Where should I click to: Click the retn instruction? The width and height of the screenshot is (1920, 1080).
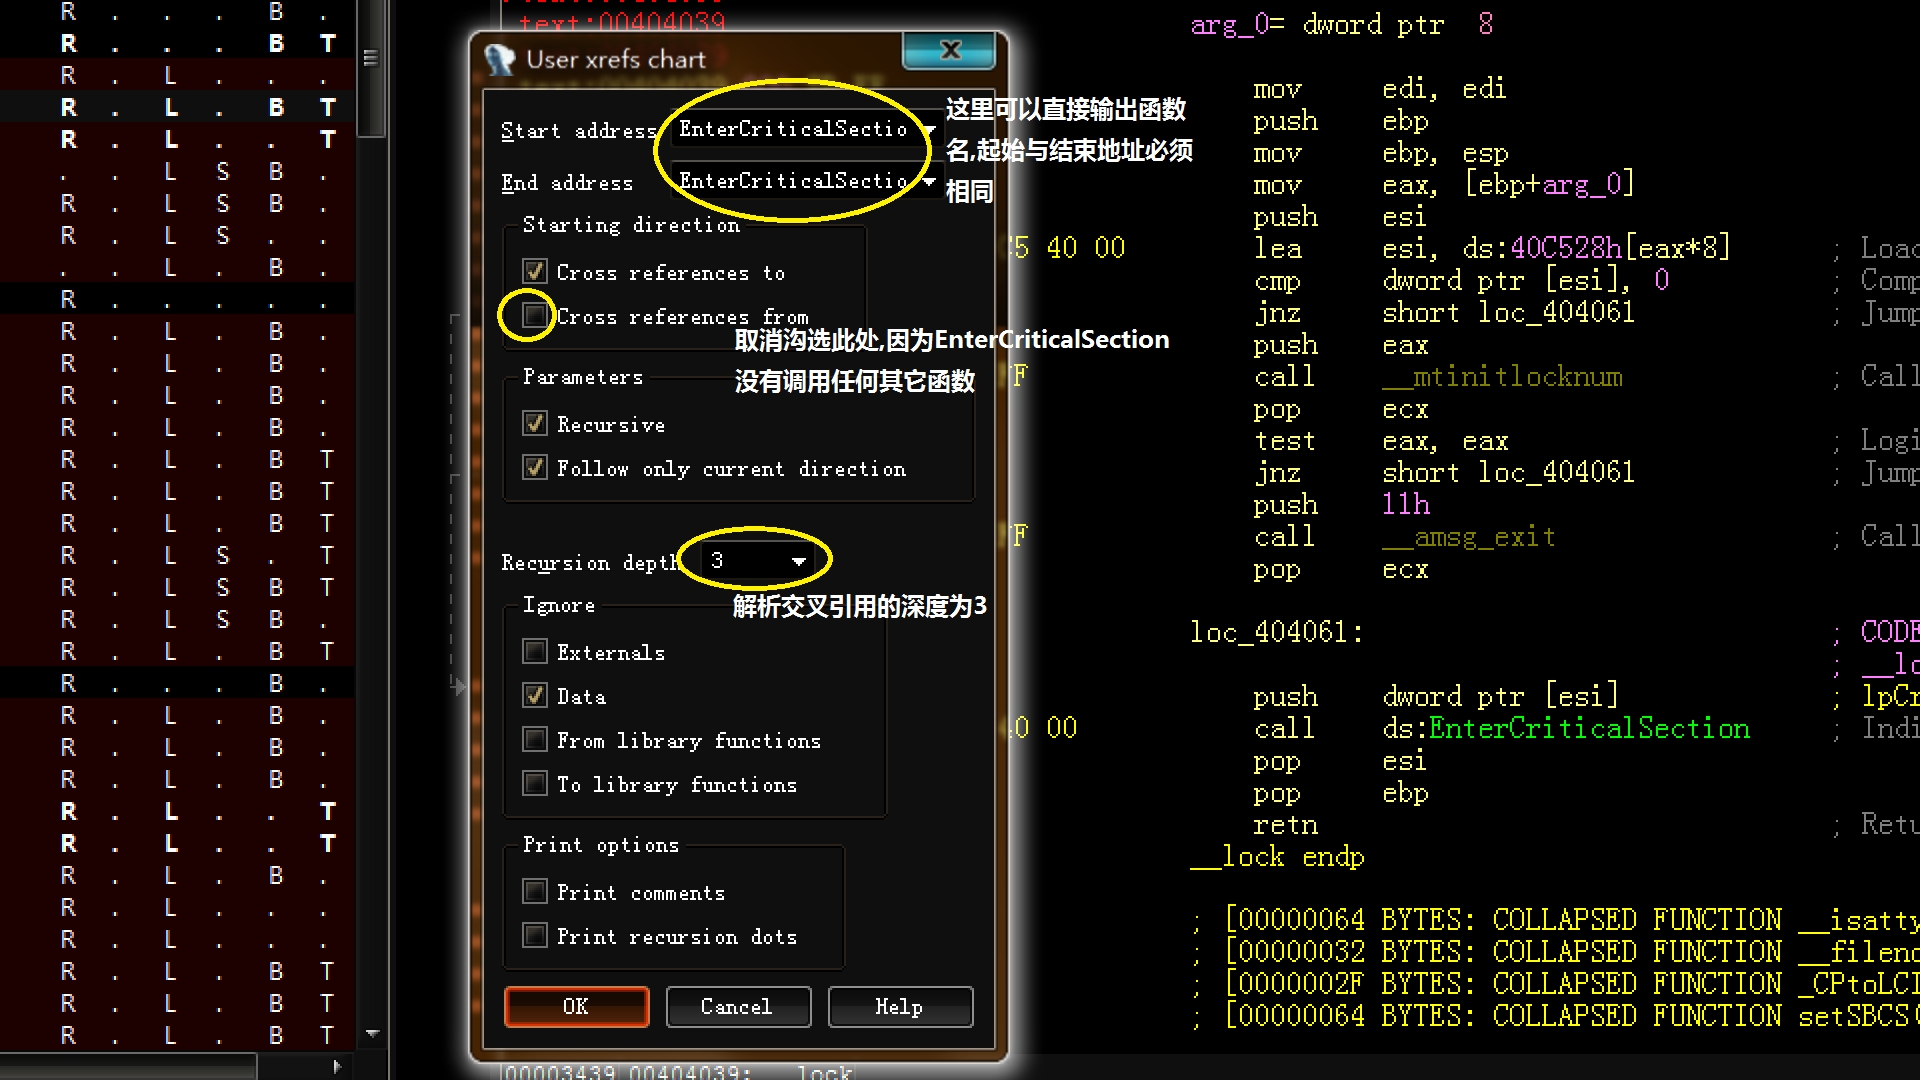(x=1285, y=825)
